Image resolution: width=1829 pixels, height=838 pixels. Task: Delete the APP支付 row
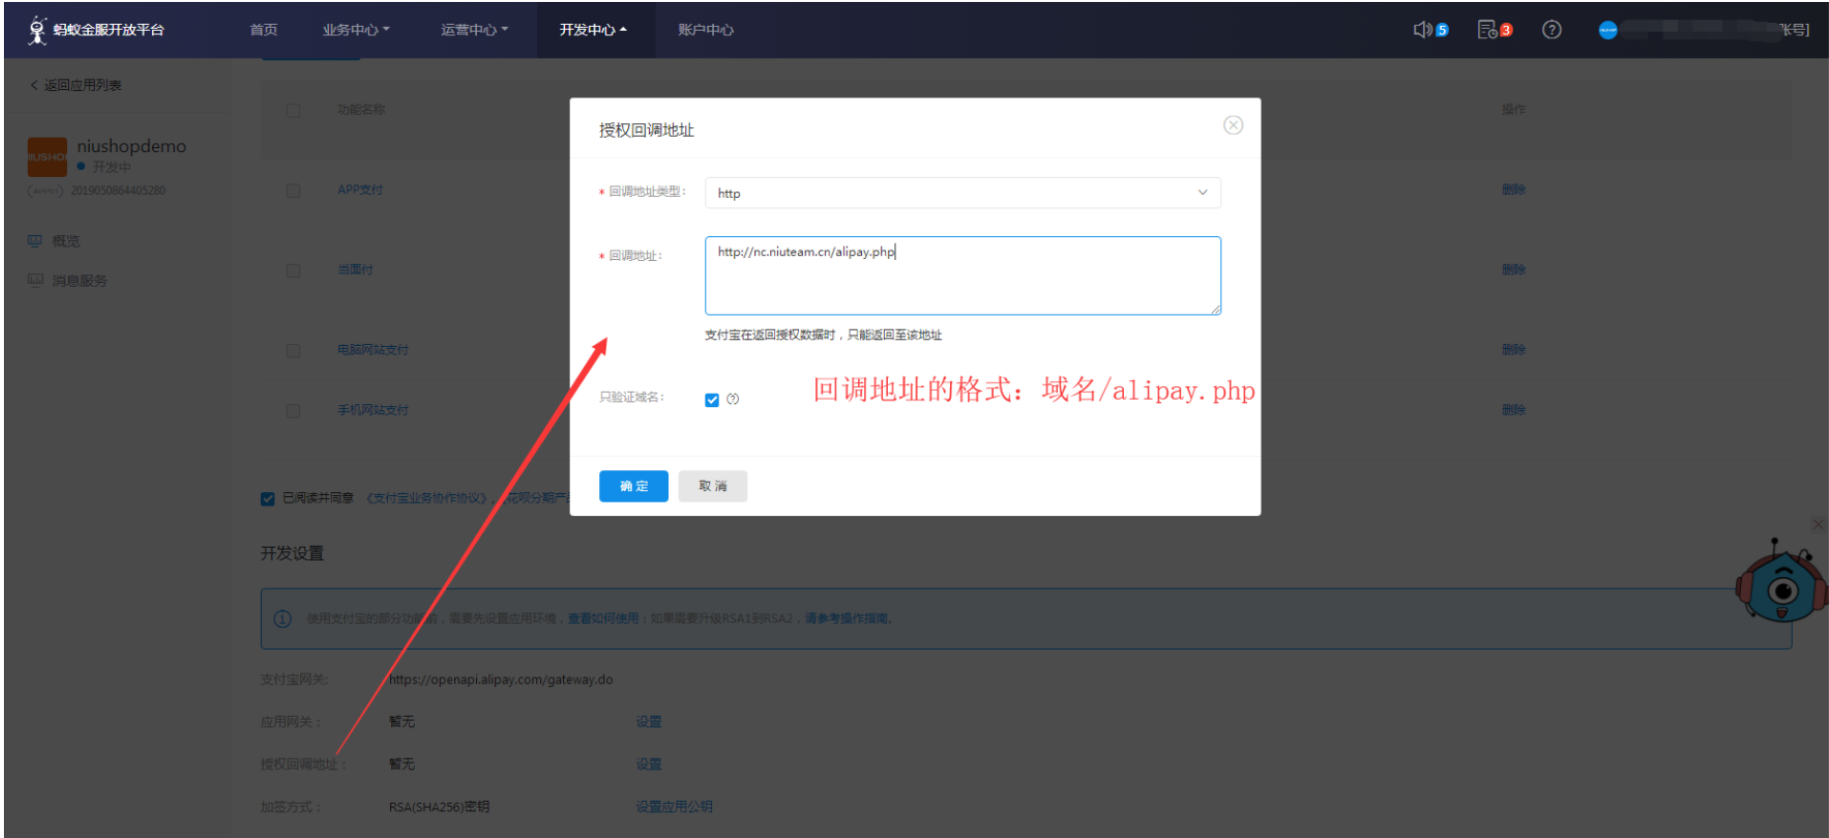click(1514, 190)
